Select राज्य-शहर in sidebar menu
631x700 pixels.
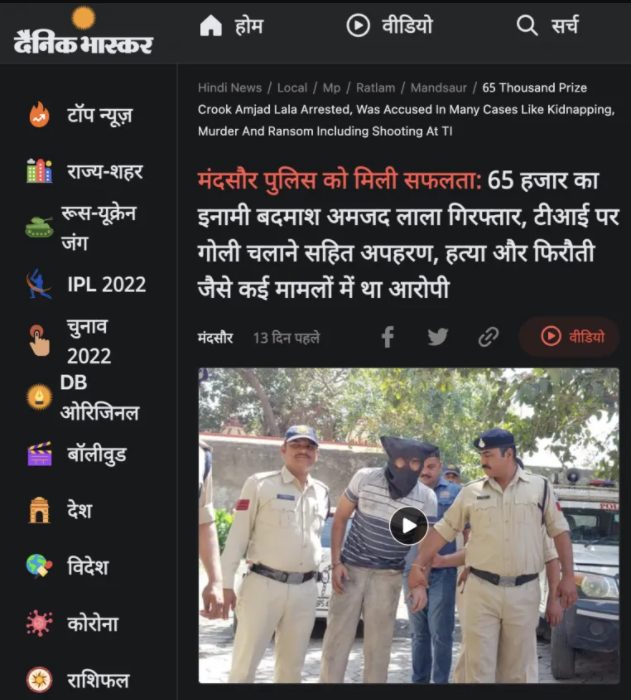pyautogui.click(x=105, y=171)
